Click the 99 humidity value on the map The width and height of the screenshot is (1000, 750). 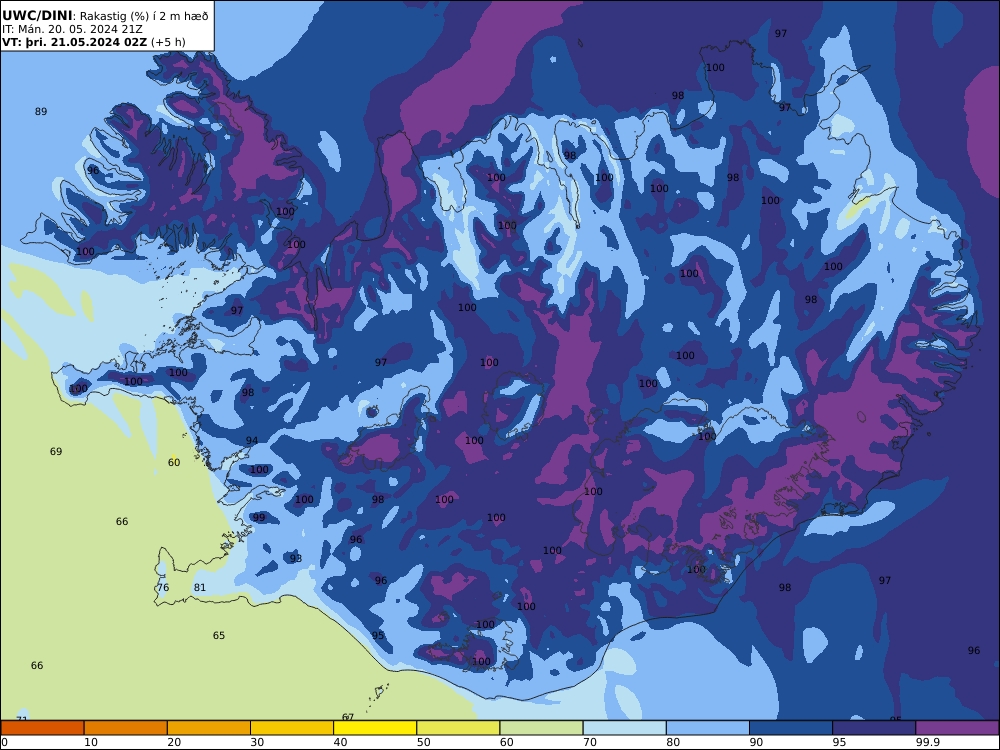(259, 517)
